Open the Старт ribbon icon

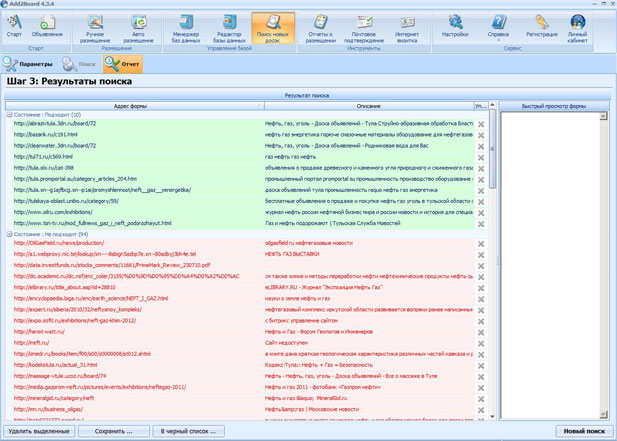[14, 26]
